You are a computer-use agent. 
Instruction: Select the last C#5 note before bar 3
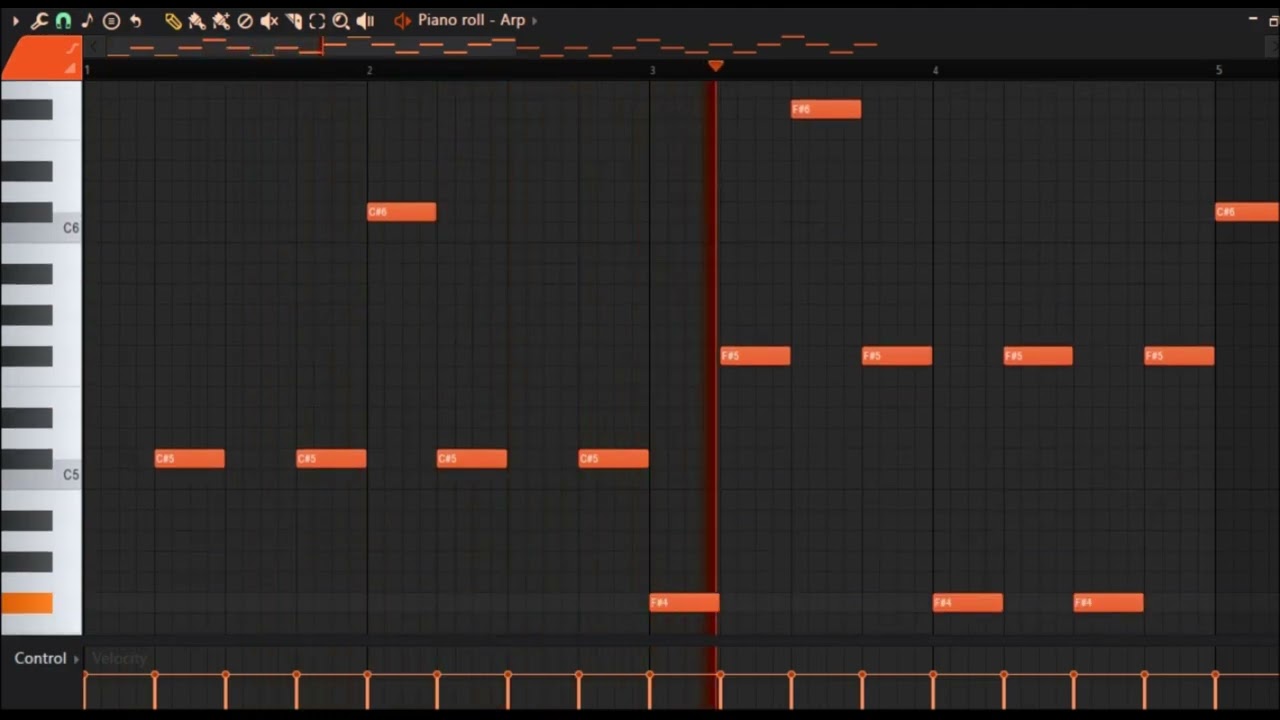pyautogui.click(x=614, y=459)
